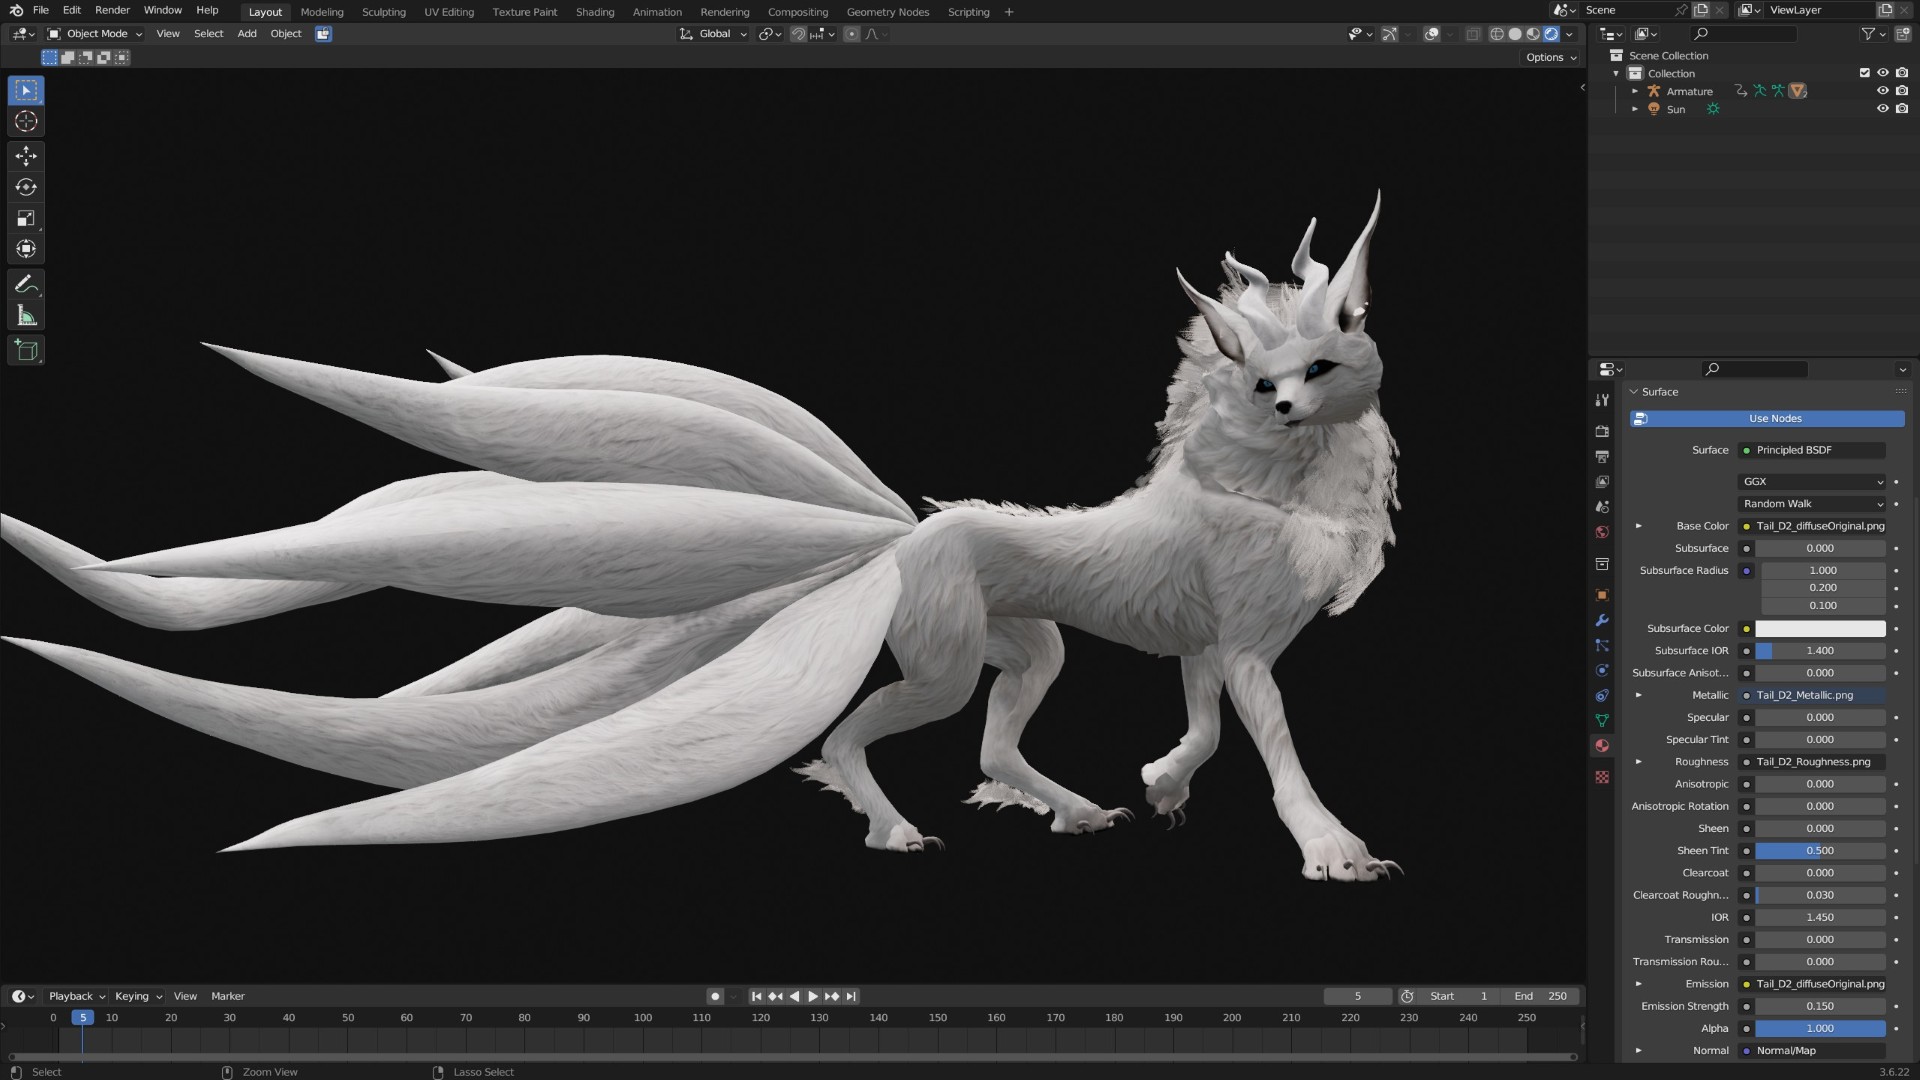Activate the Cursor tool

tap(26, 121)
